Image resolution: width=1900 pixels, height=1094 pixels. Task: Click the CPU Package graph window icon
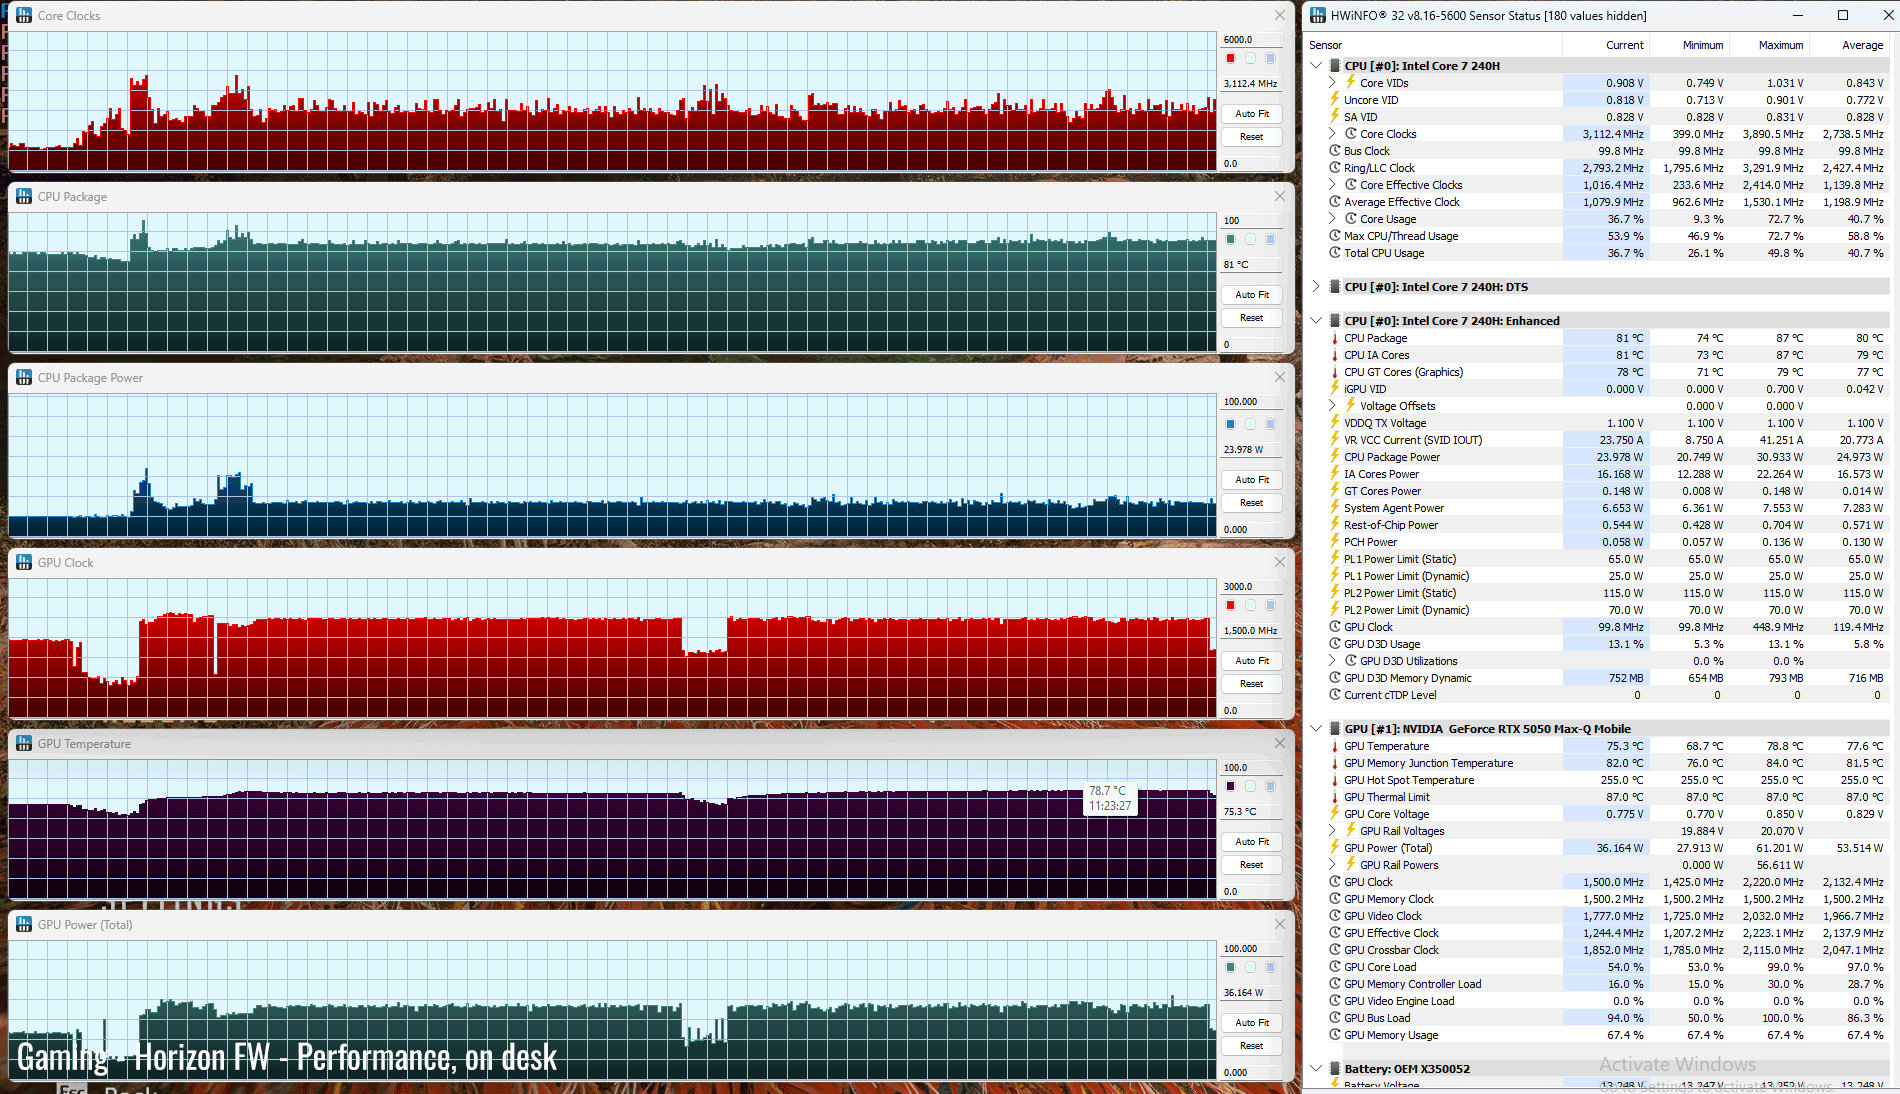pyautogui.click(x=24, y=197)
